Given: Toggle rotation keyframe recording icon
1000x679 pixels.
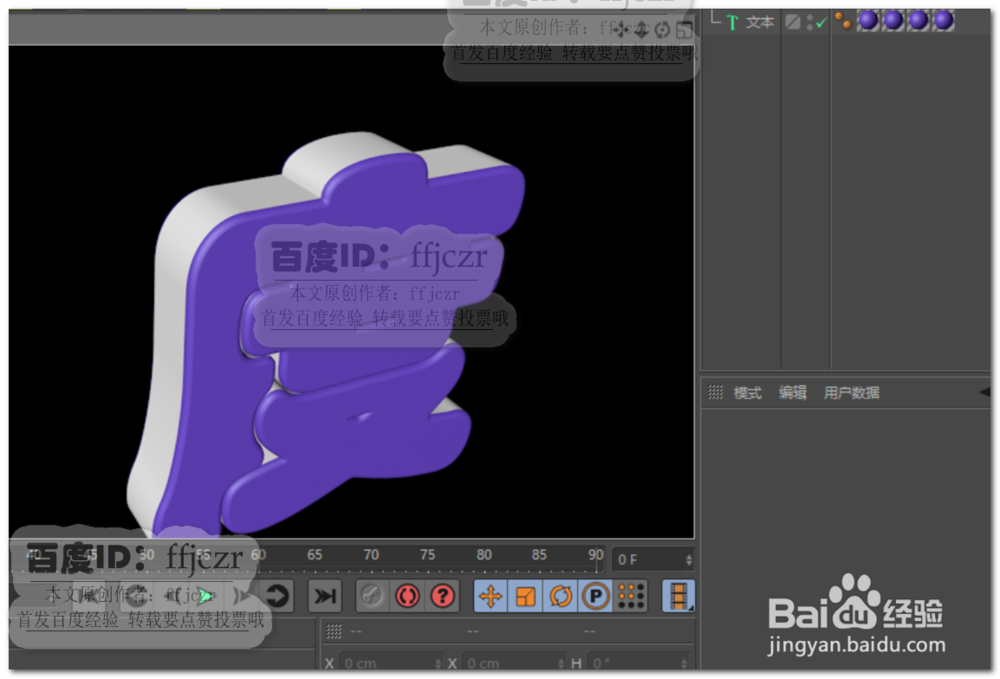Looking at the screenshot, I should tap(561, 597).
